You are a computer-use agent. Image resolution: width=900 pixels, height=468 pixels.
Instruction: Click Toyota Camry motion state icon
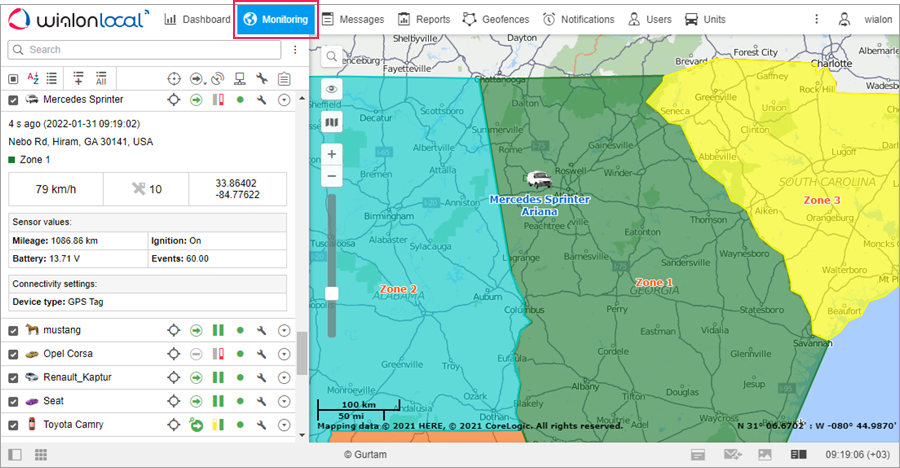(x=196, y=425)
